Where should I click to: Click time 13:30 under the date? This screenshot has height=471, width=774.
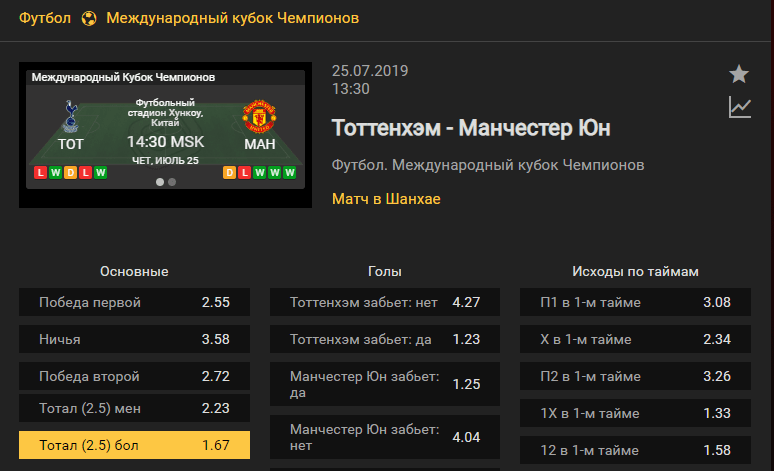(350, 89)
